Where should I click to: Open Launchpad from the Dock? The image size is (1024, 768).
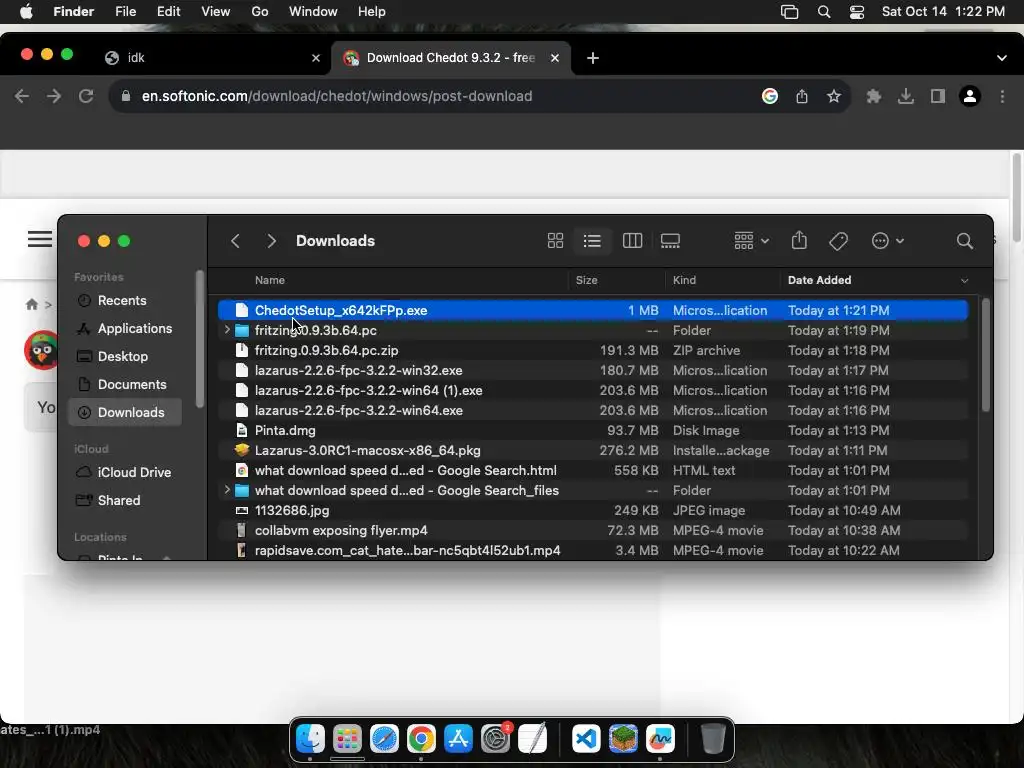347,739
